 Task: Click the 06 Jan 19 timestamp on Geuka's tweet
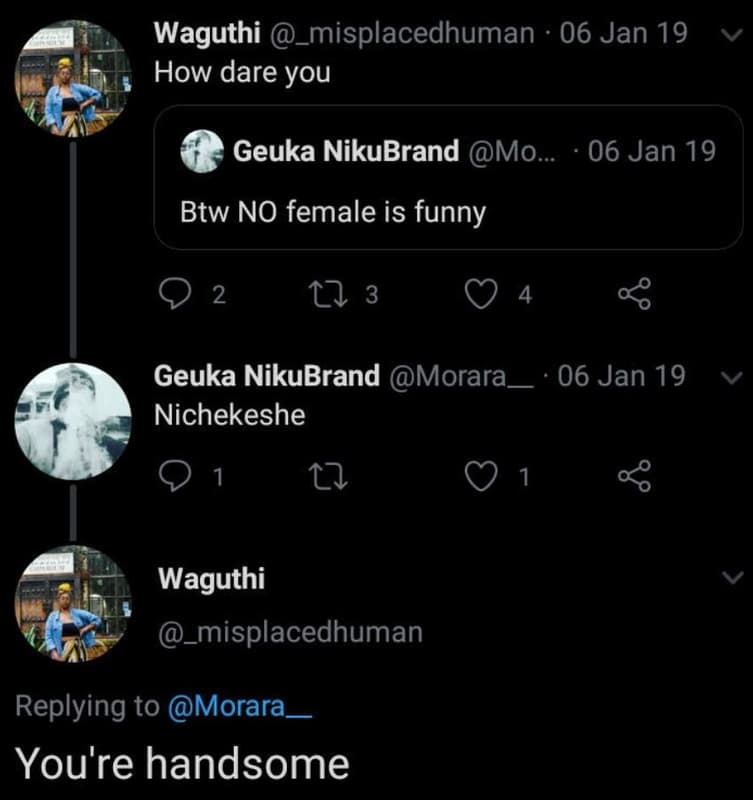pos(622,376)
